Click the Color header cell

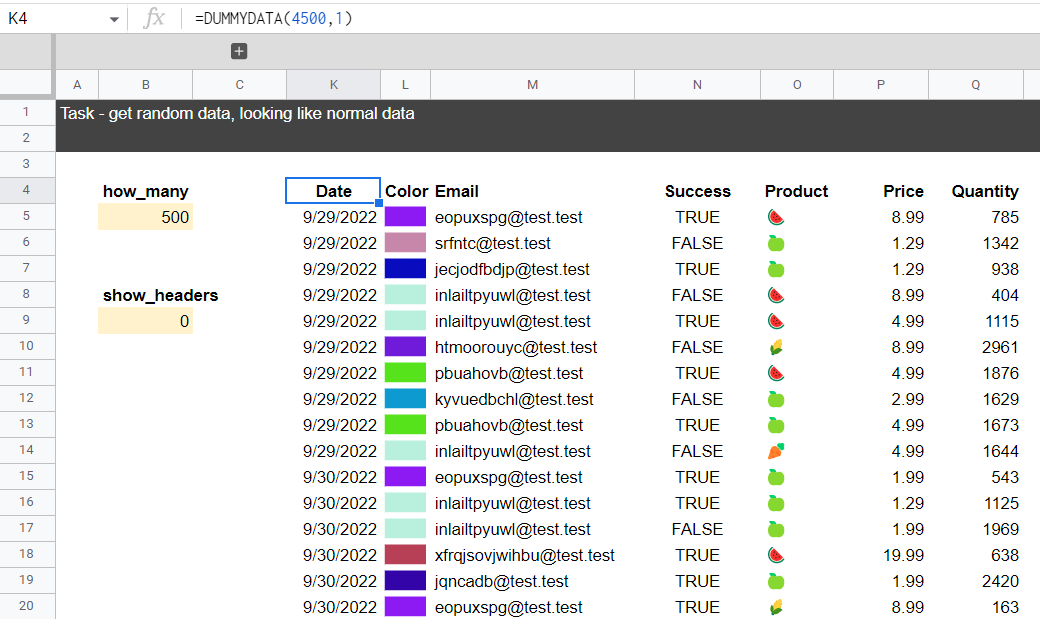405,191
